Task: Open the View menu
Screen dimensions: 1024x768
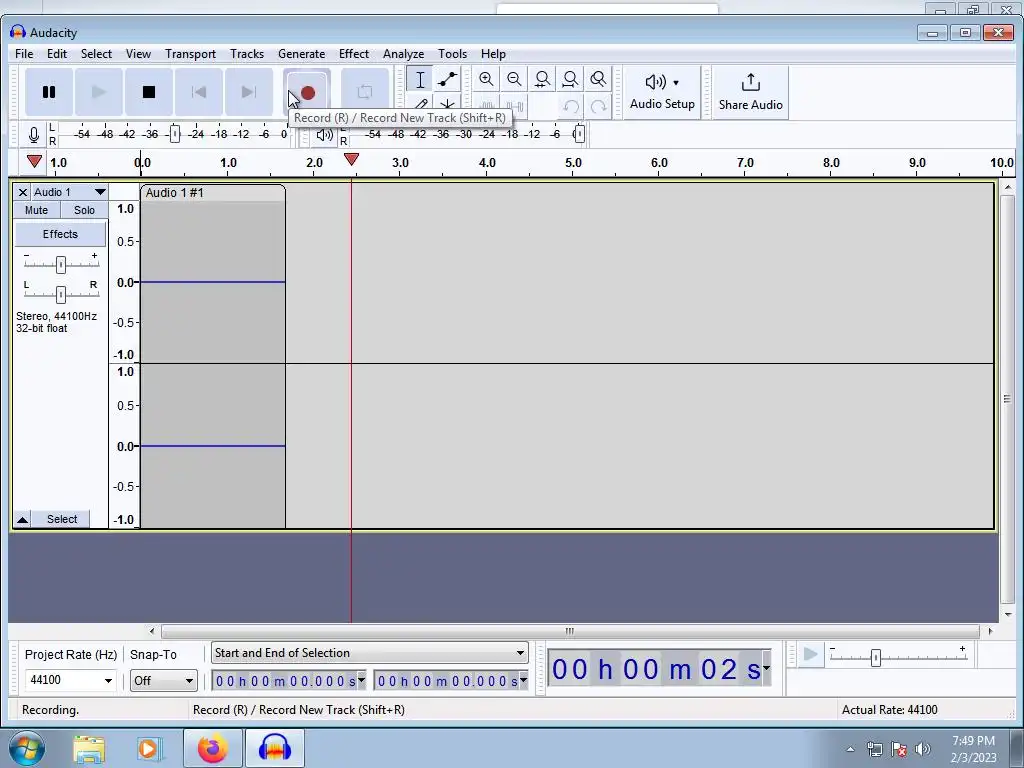Action: [138, 54]
